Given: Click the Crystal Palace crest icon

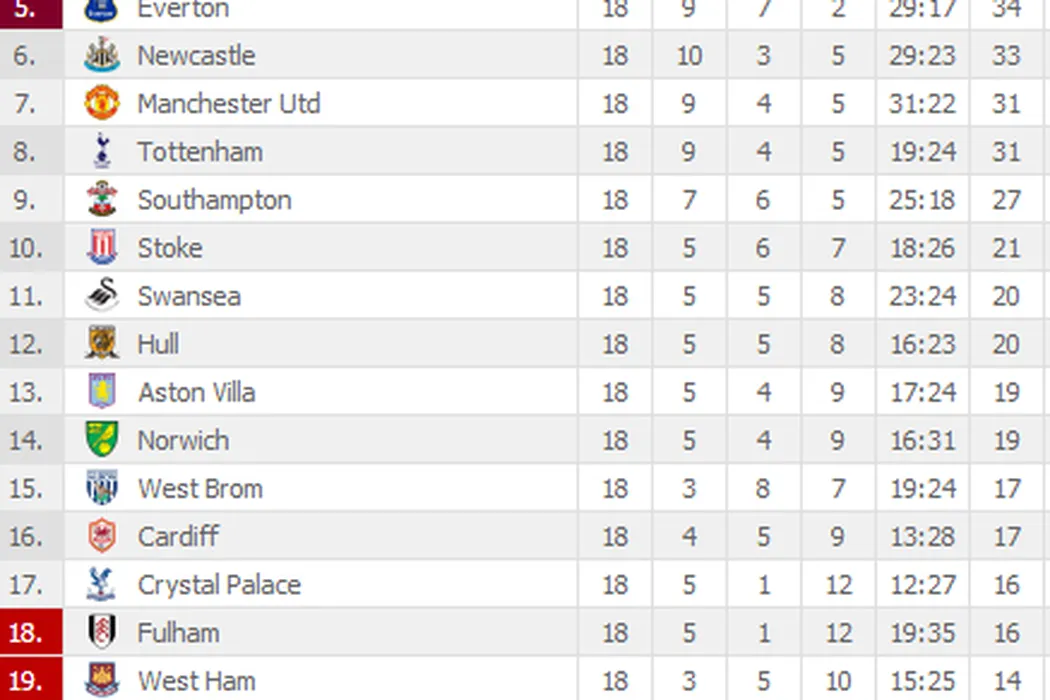Looking at the screenshot, I should (x=101, y=585).
